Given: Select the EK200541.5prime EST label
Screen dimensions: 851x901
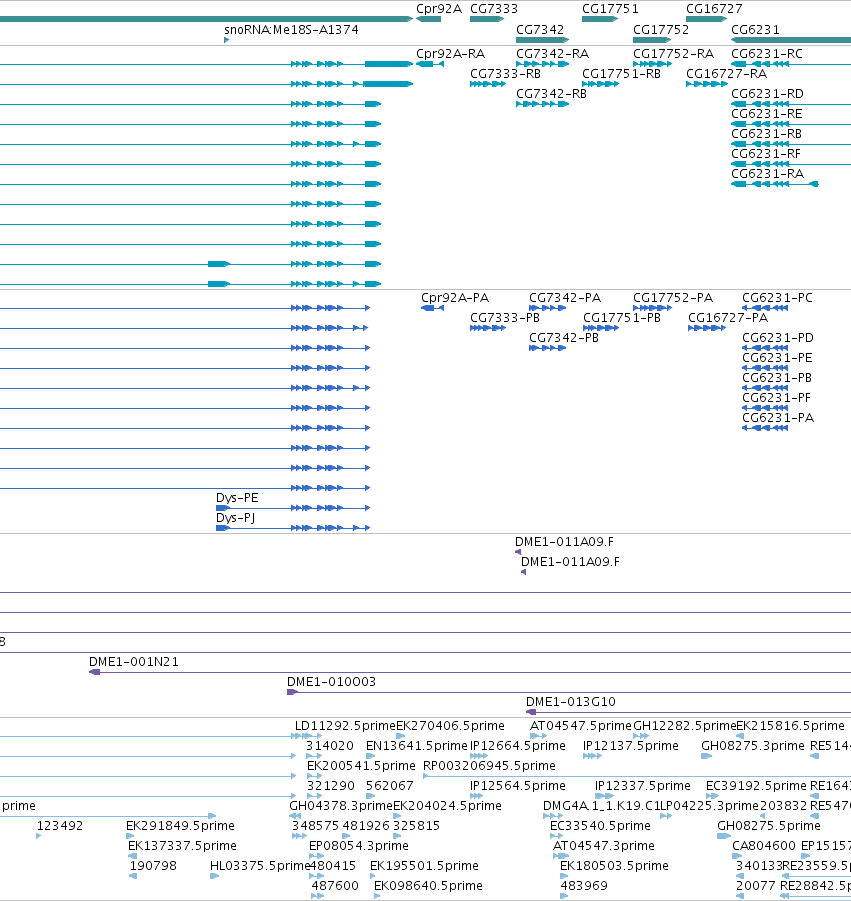Looking at the screenshot, I should tap(361, 767).
